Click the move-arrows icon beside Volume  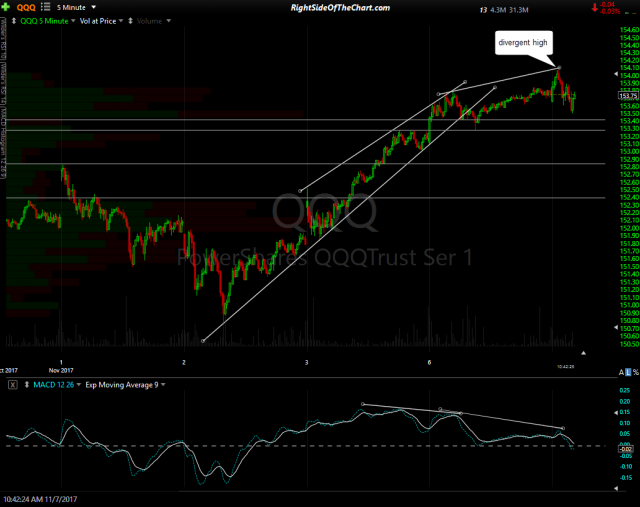130,21
